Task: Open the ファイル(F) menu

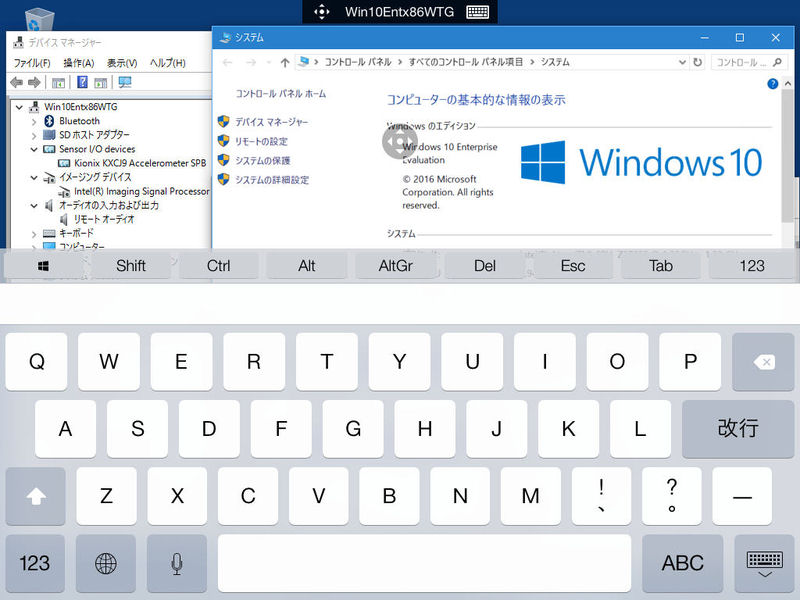Action: point(32,63)
